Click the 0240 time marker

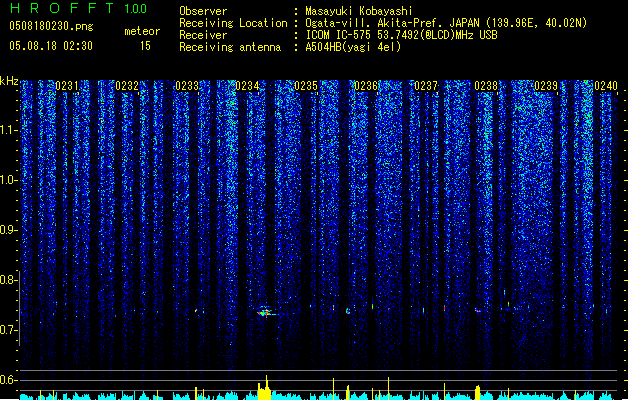pos(606,86)
